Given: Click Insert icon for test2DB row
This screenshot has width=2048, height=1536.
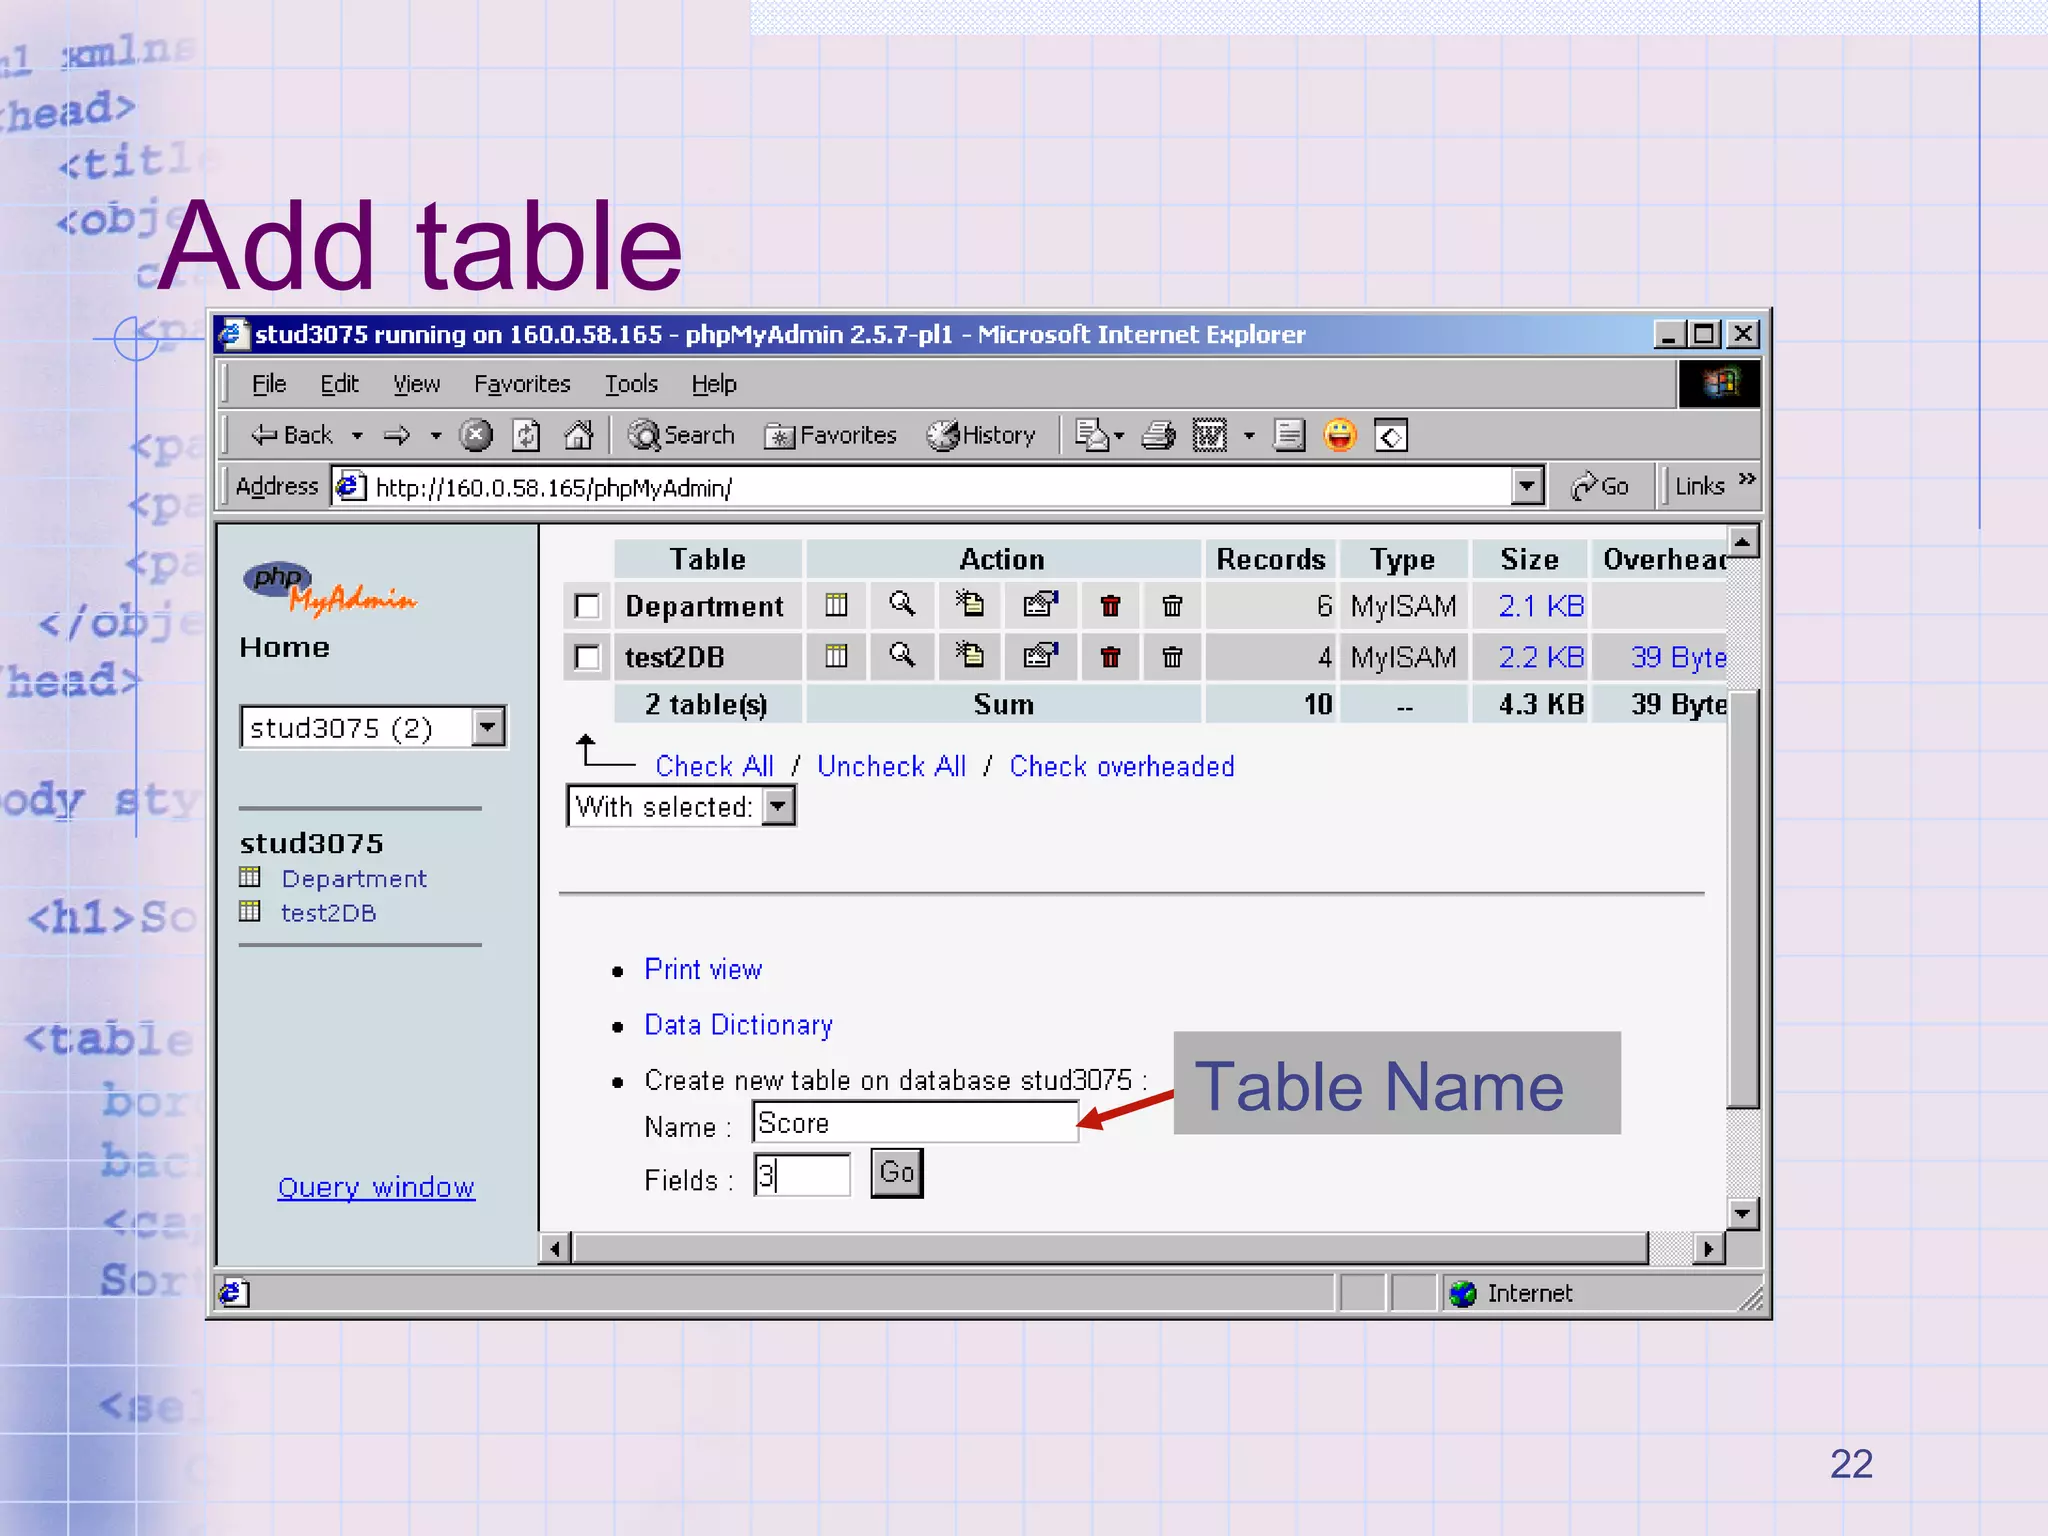Looking at the screenshot, I should [x=969, y=655].
